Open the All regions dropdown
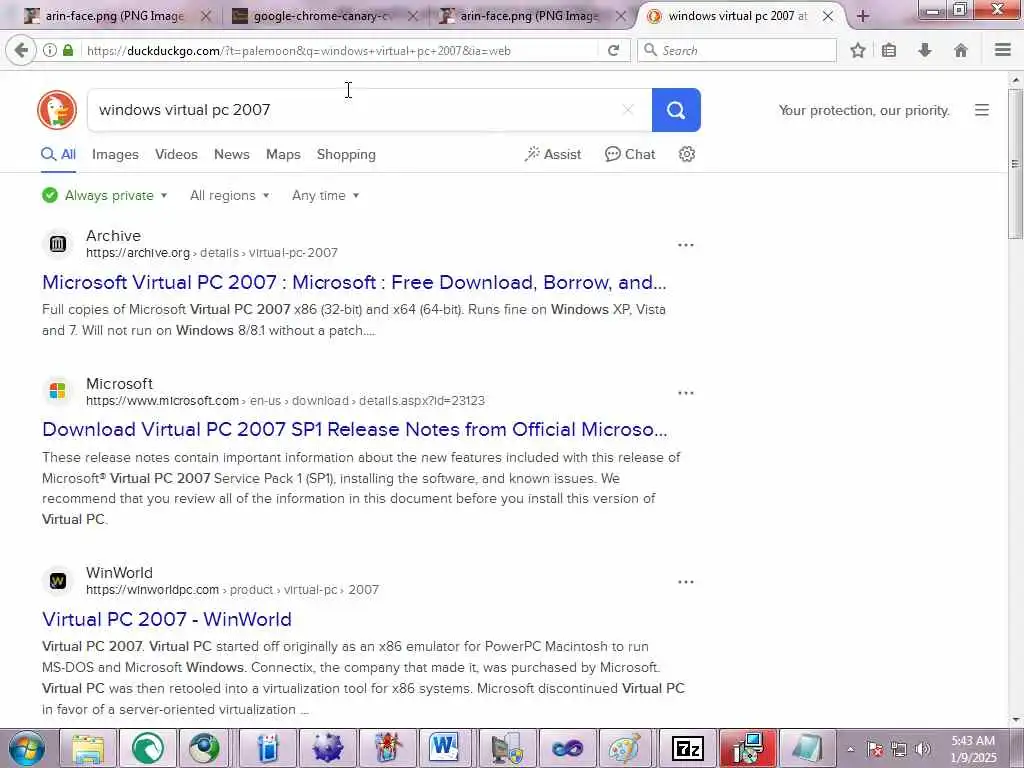 [229, 195]
